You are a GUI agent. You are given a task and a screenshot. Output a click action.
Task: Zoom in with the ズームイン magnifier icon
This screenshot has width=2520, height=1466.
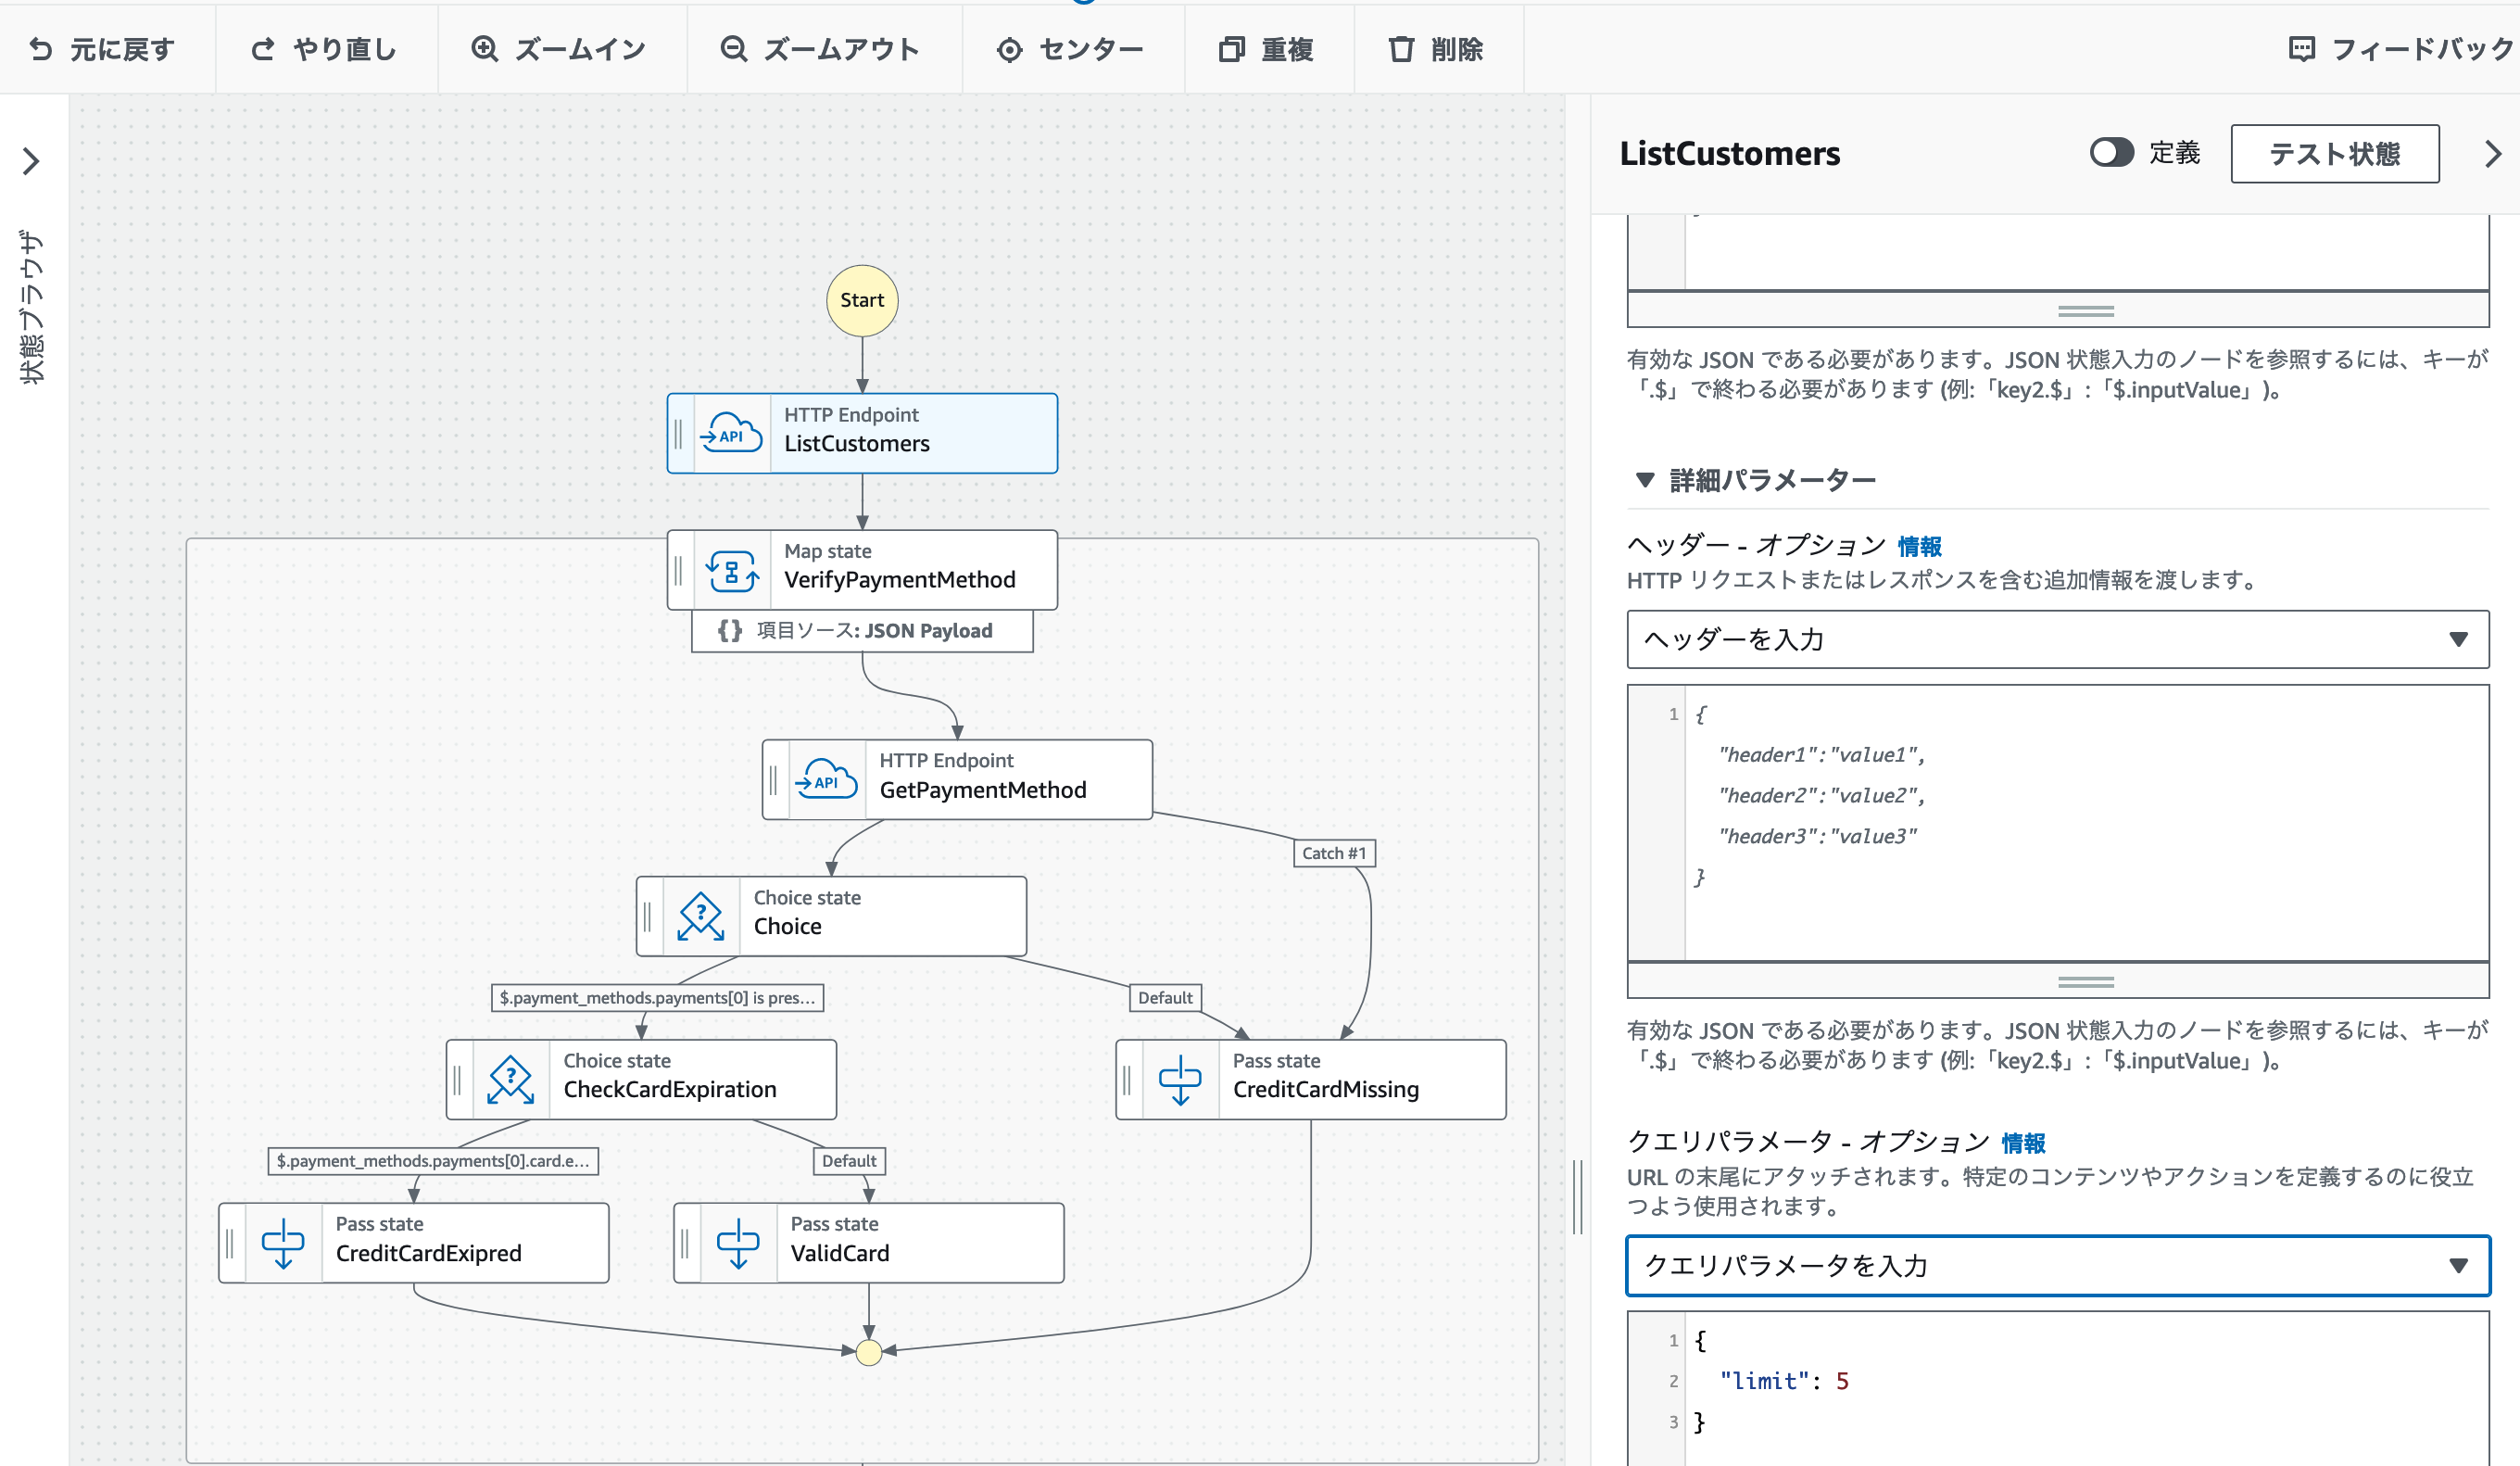point(485,49)
